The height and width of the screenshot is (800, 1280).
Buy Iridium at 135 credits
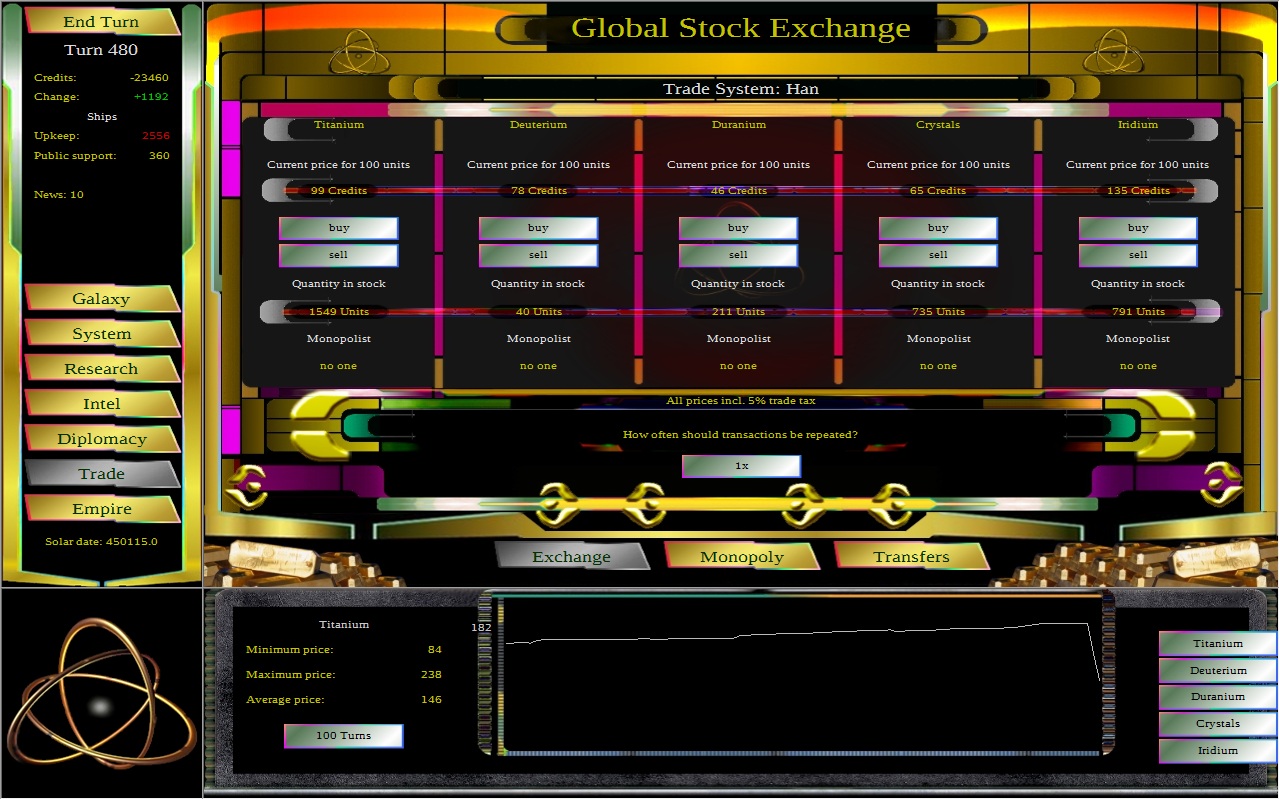[1138, 228]
